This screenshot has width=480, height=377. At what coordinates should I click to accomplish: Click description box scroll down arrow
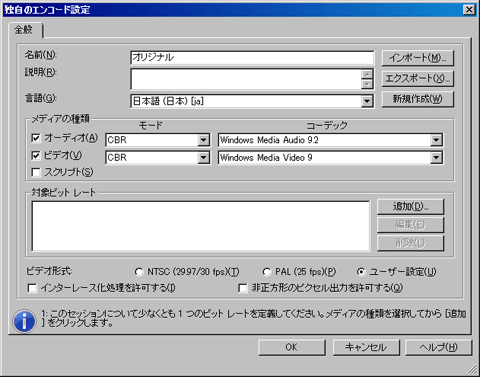367,84
